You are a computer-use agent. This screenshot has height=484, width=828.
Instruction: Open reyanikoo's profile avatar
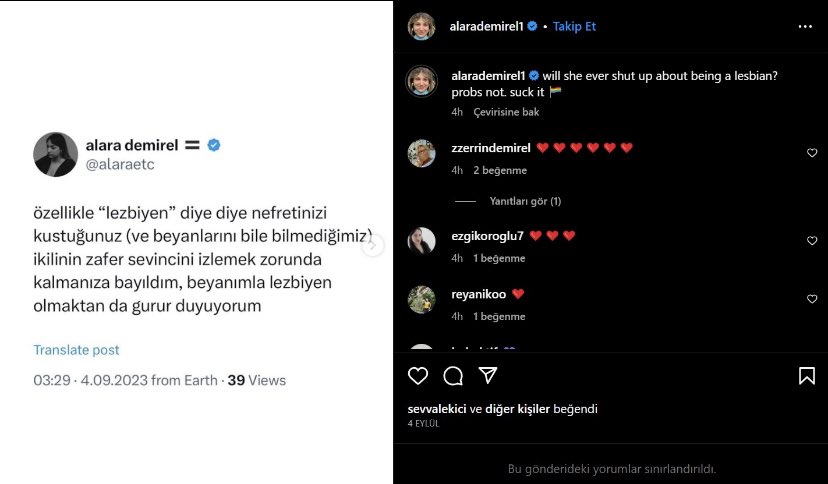[x=422, y=299]
